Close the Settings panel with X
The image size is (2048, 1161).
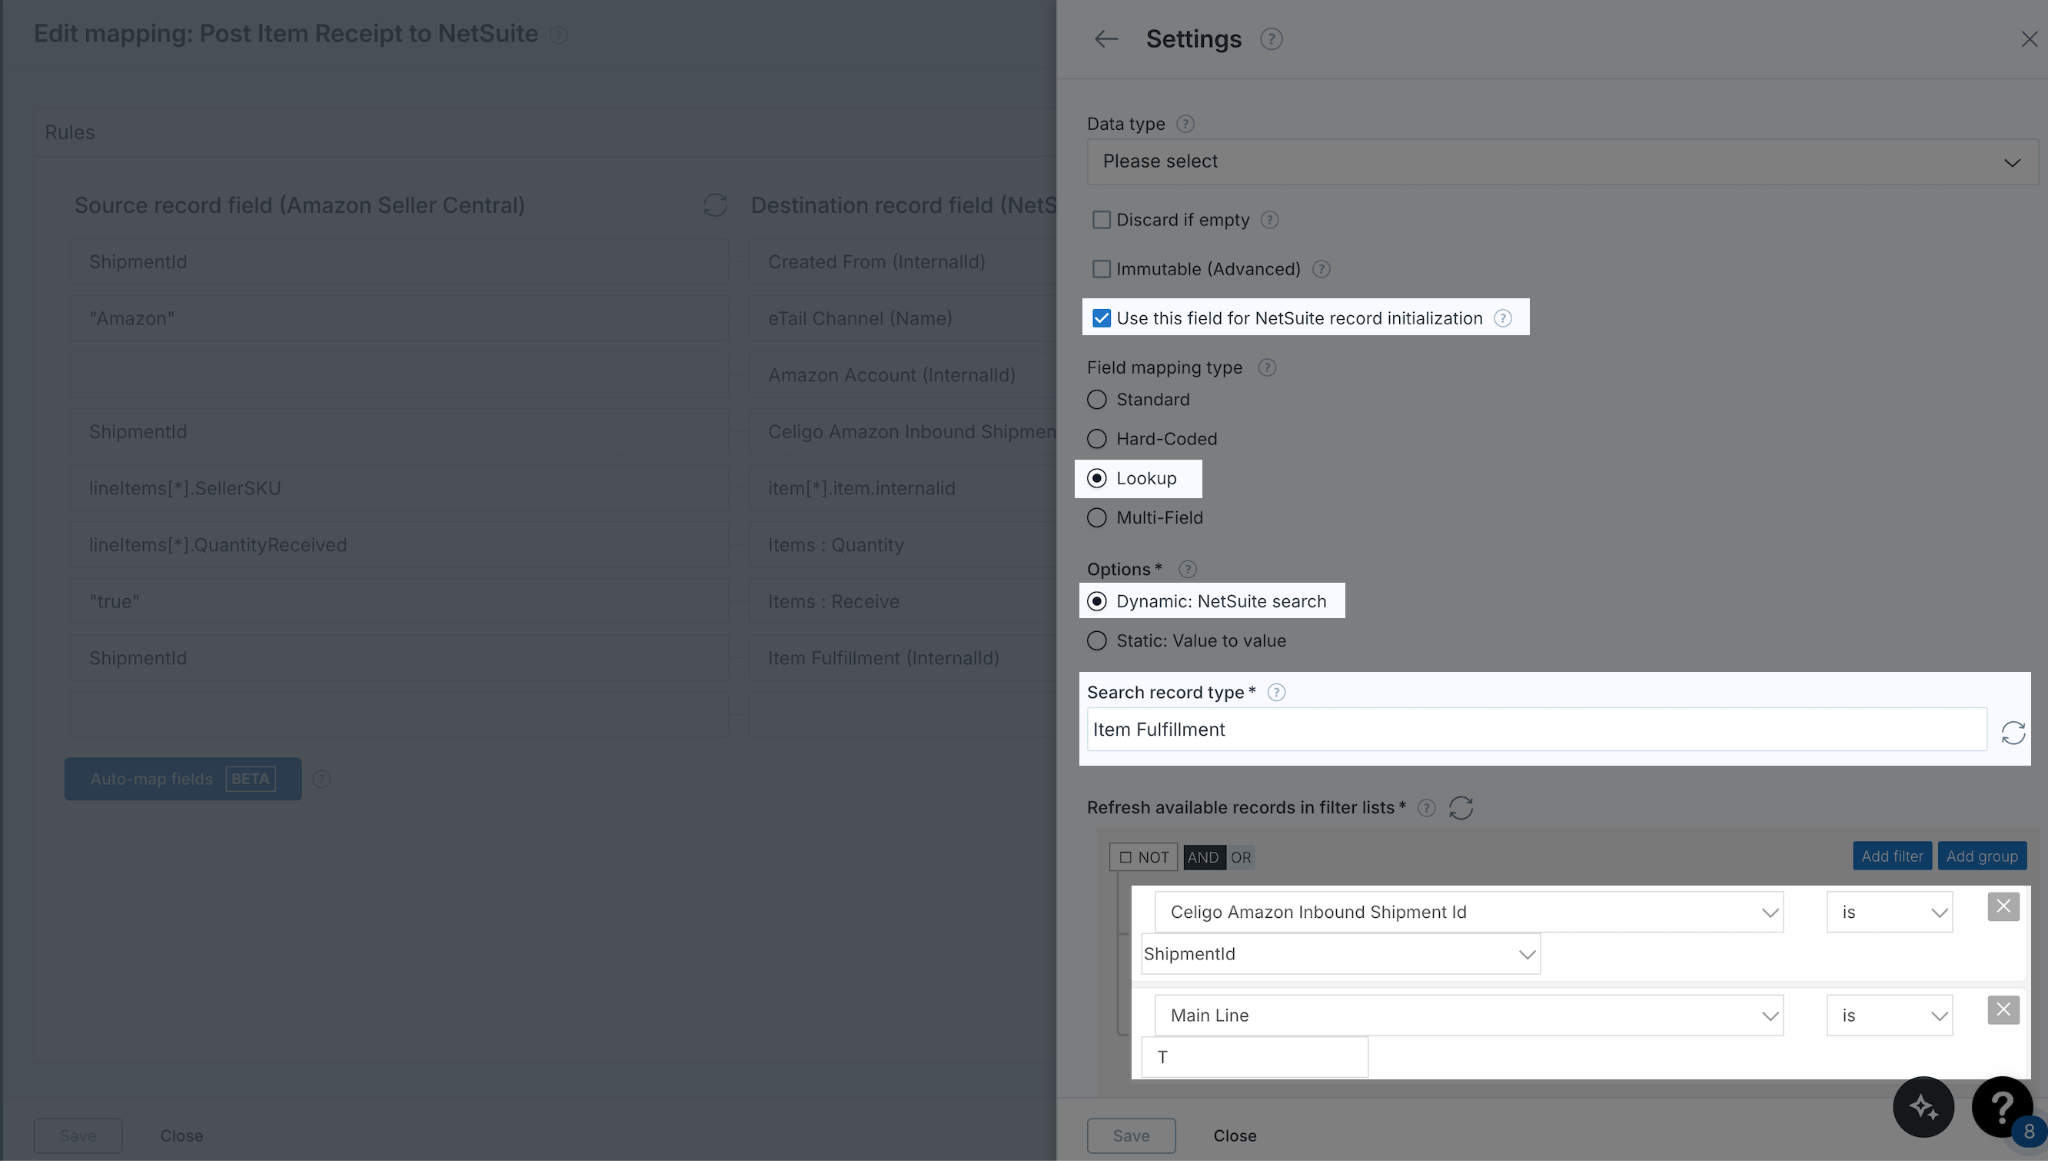[x=2029, y=39]
